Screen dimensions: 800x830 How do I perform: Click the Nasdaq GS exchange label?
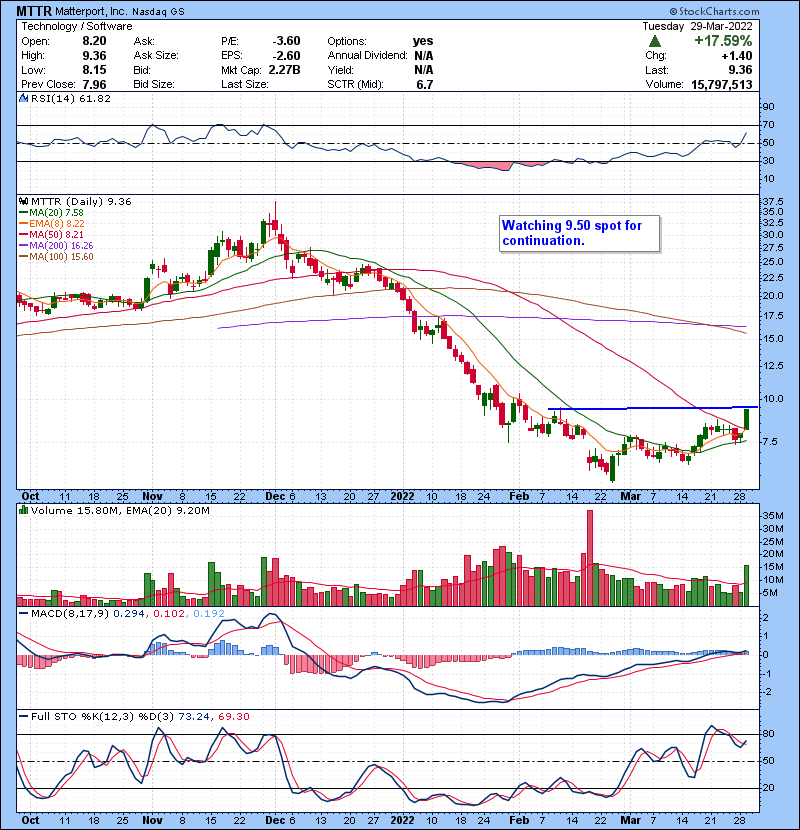point(158,12)
